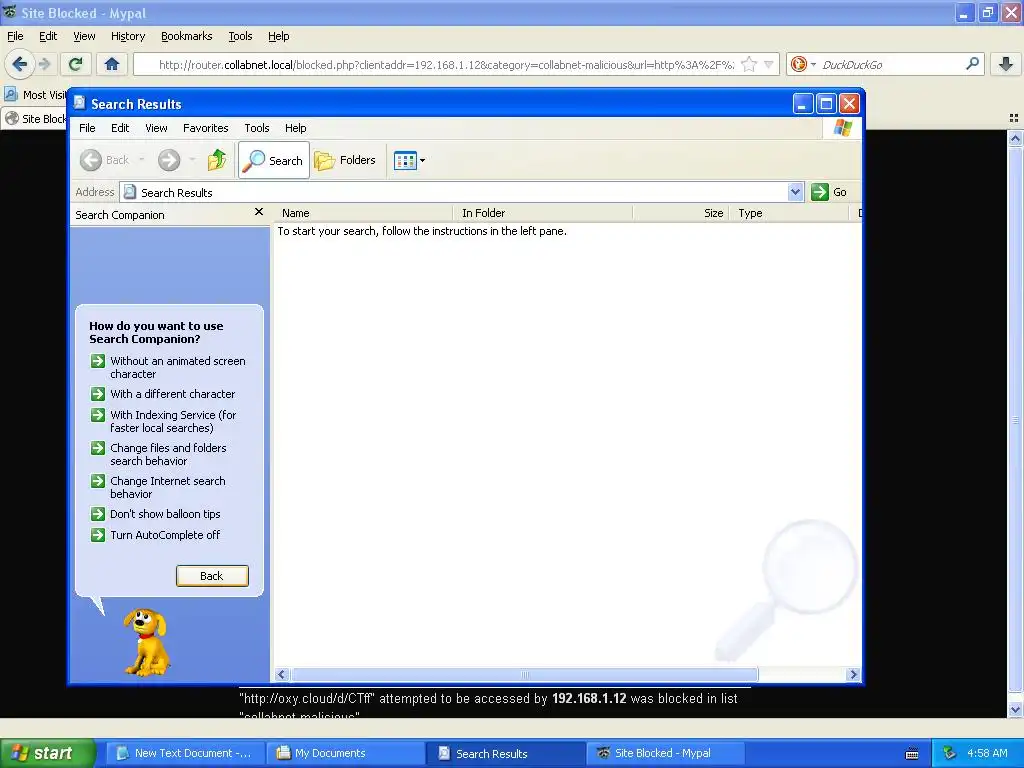Screen dimensions: 1024x768
Task: Click the Most Visited bookmarks icon
Action: pyautogui.click(x=10, y=95)
